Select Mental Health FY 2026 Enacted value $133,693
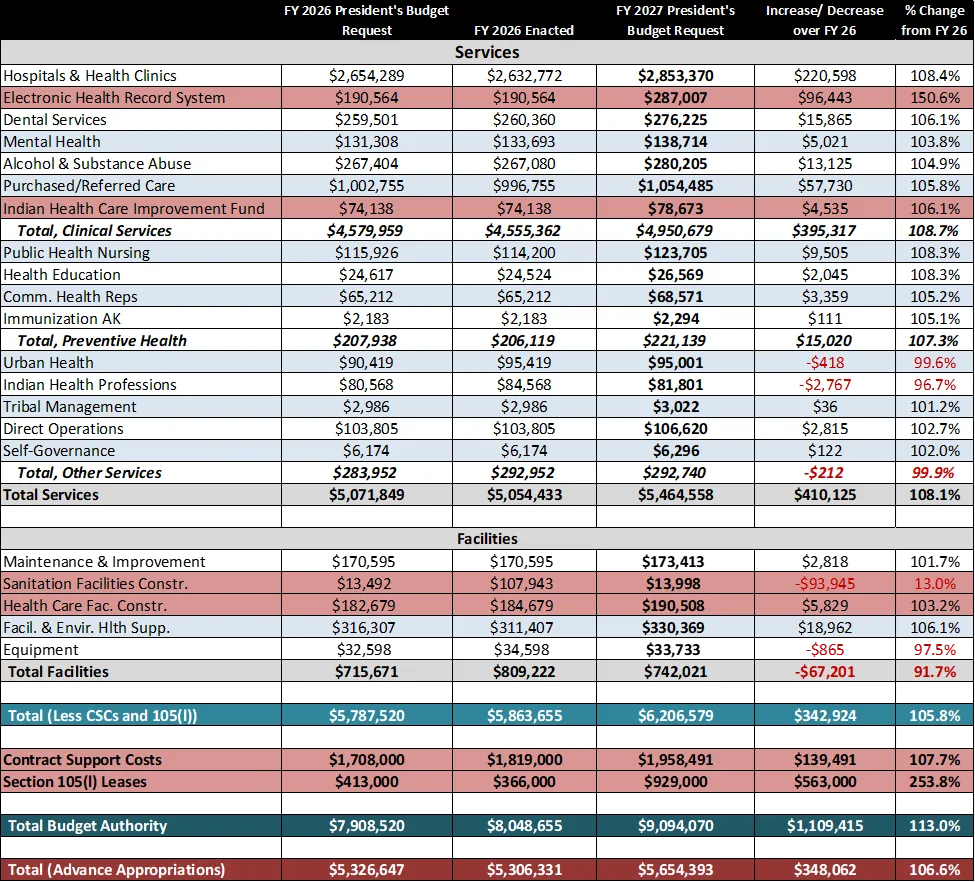The height and width of the screenshot is (882, 975). 524,142
